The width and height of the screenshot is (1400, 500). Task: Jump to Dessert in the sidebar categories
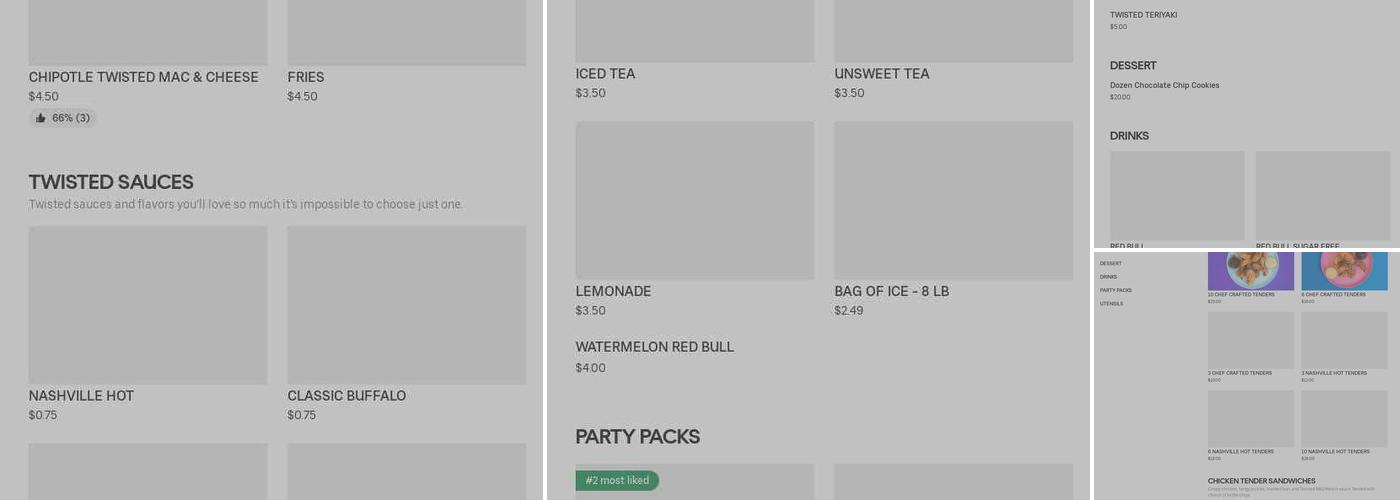click(x=1110, y=264)
